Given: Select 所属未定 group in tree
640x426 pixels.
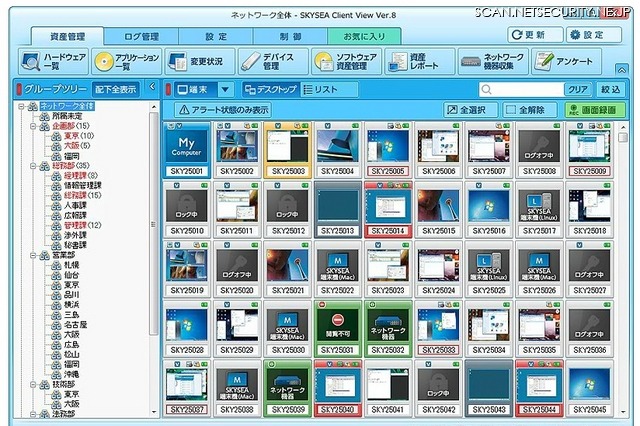Looking at the screenshot, I should (67, 116).
